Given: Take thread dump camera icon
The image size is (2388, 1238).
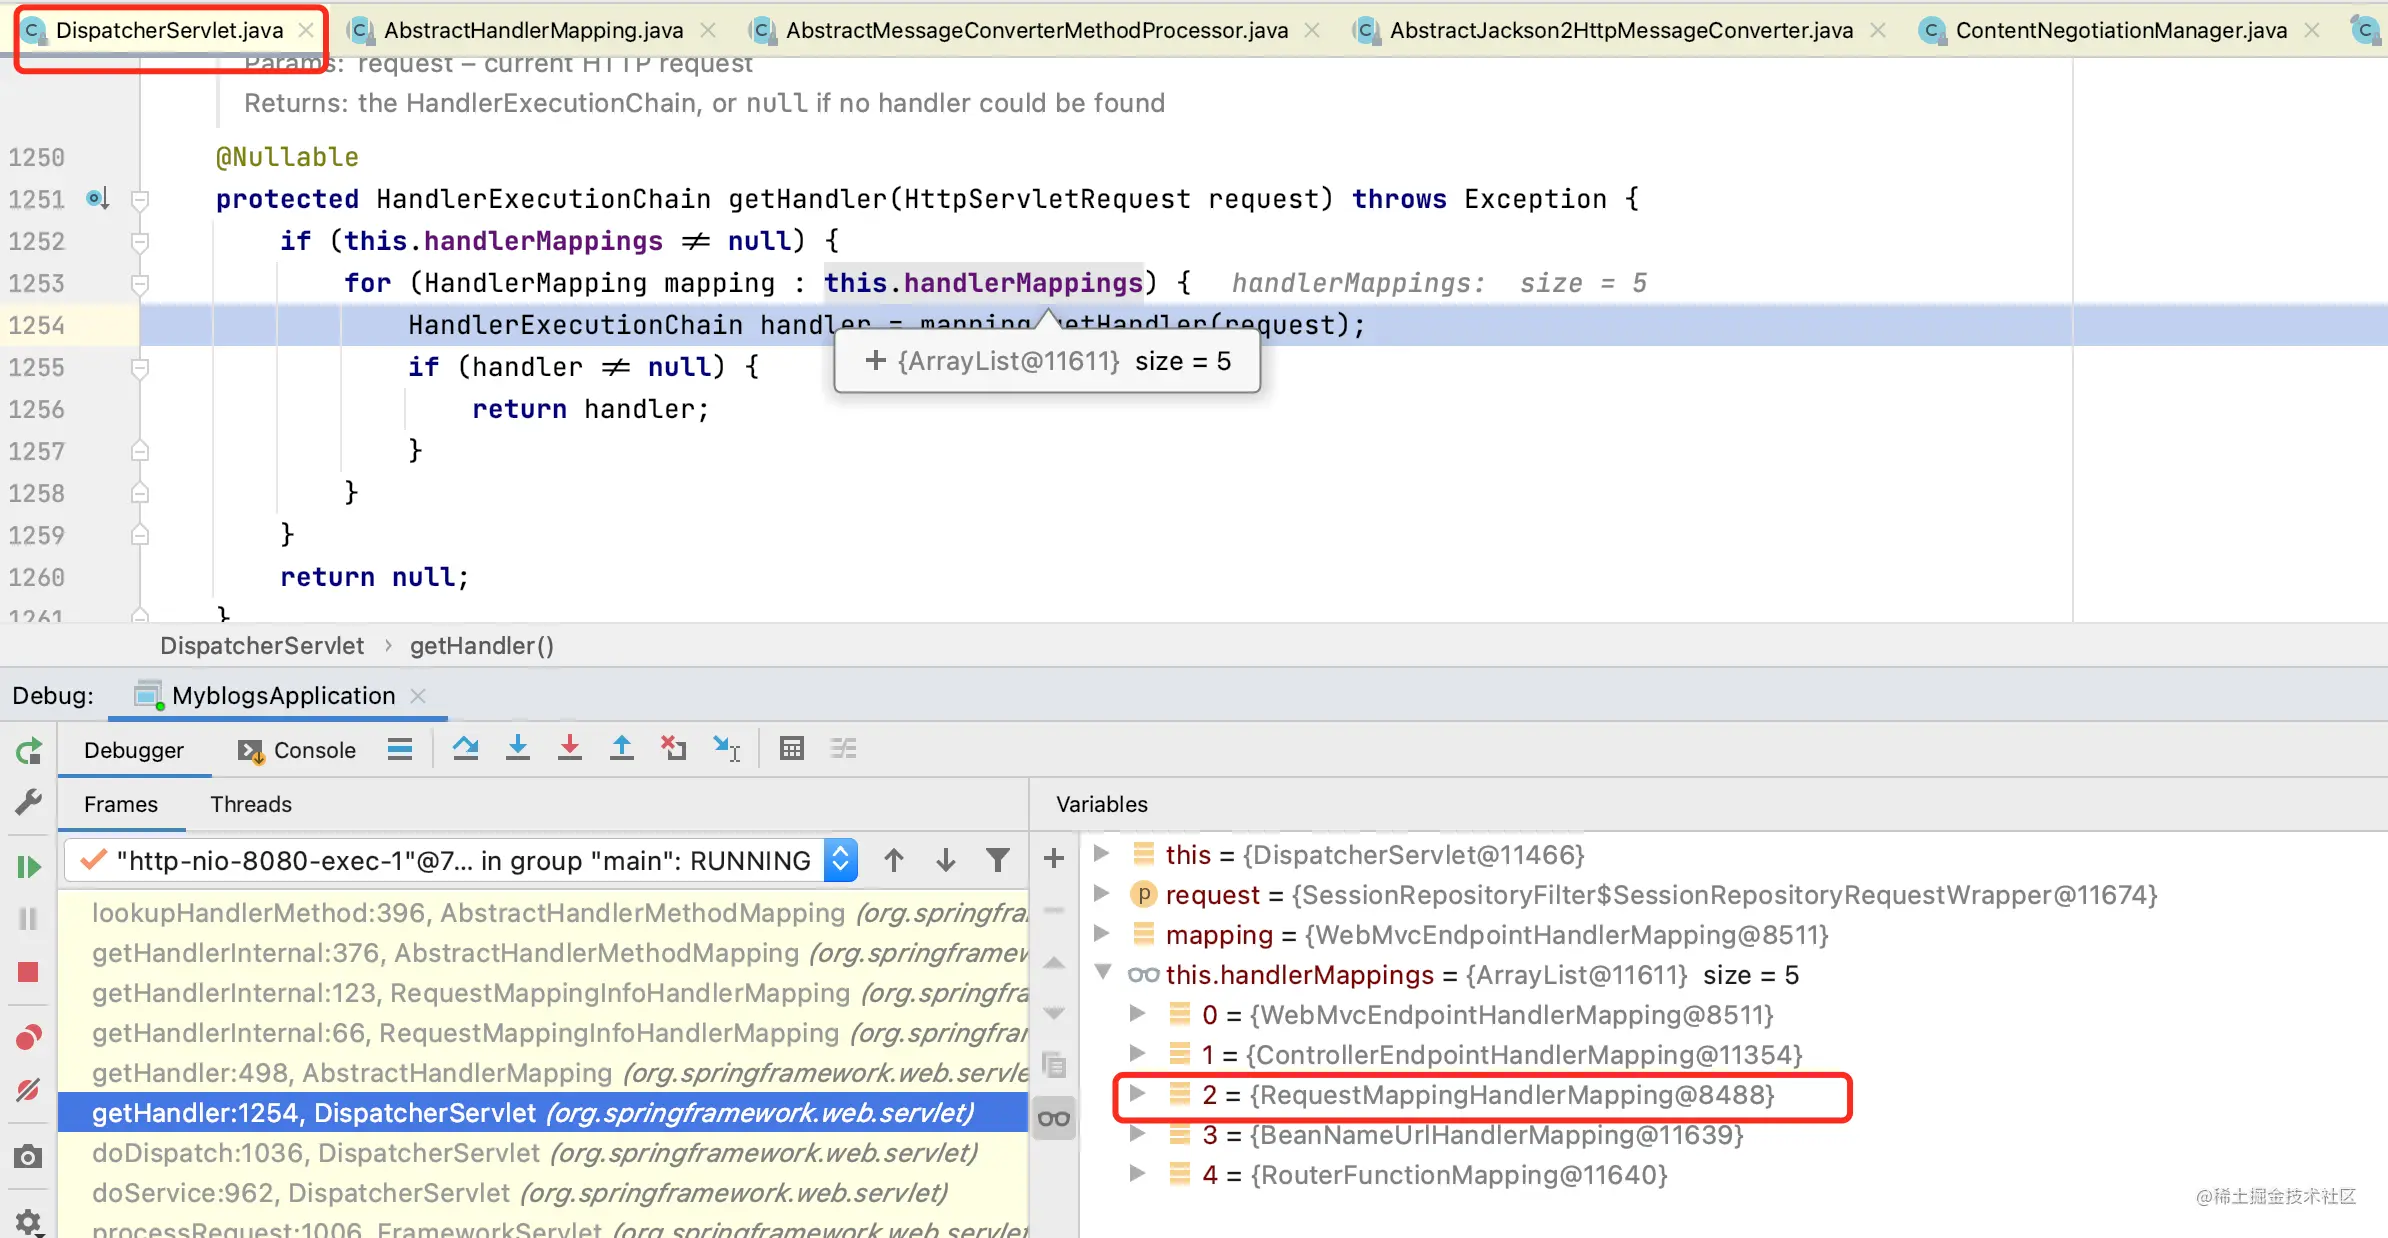Looking at the screenshot, I should pyautogui.click(x=29, y=1157).
